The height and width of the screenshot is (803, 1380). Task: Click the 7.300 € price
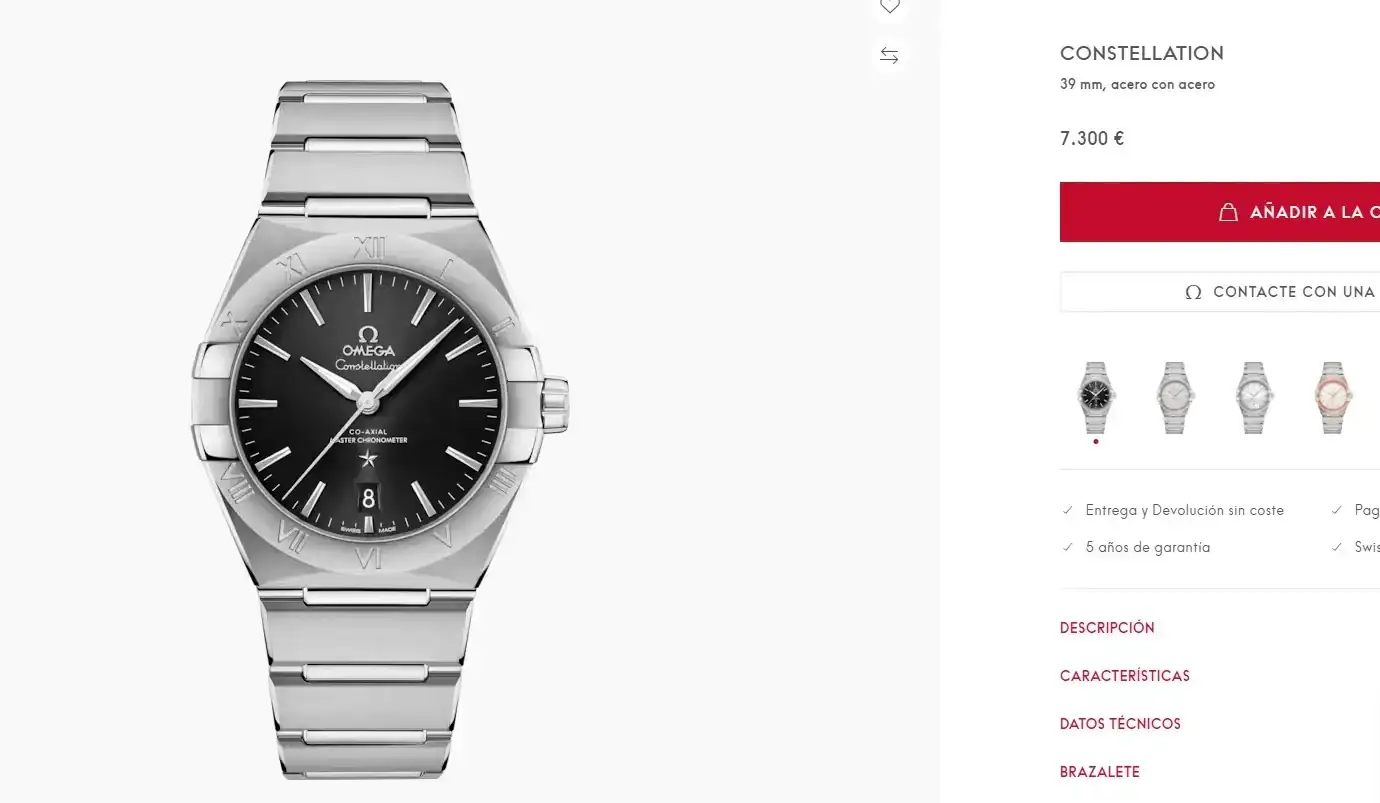pos(1092,139)
